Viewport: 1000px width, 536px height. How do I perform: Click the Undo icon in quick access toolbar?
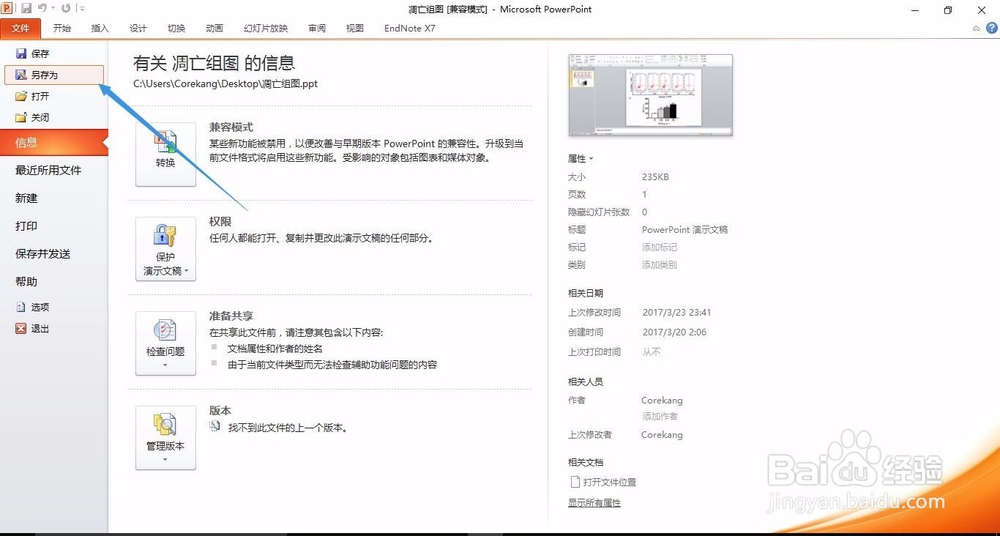pyautogui.click(x=42, y=8)
